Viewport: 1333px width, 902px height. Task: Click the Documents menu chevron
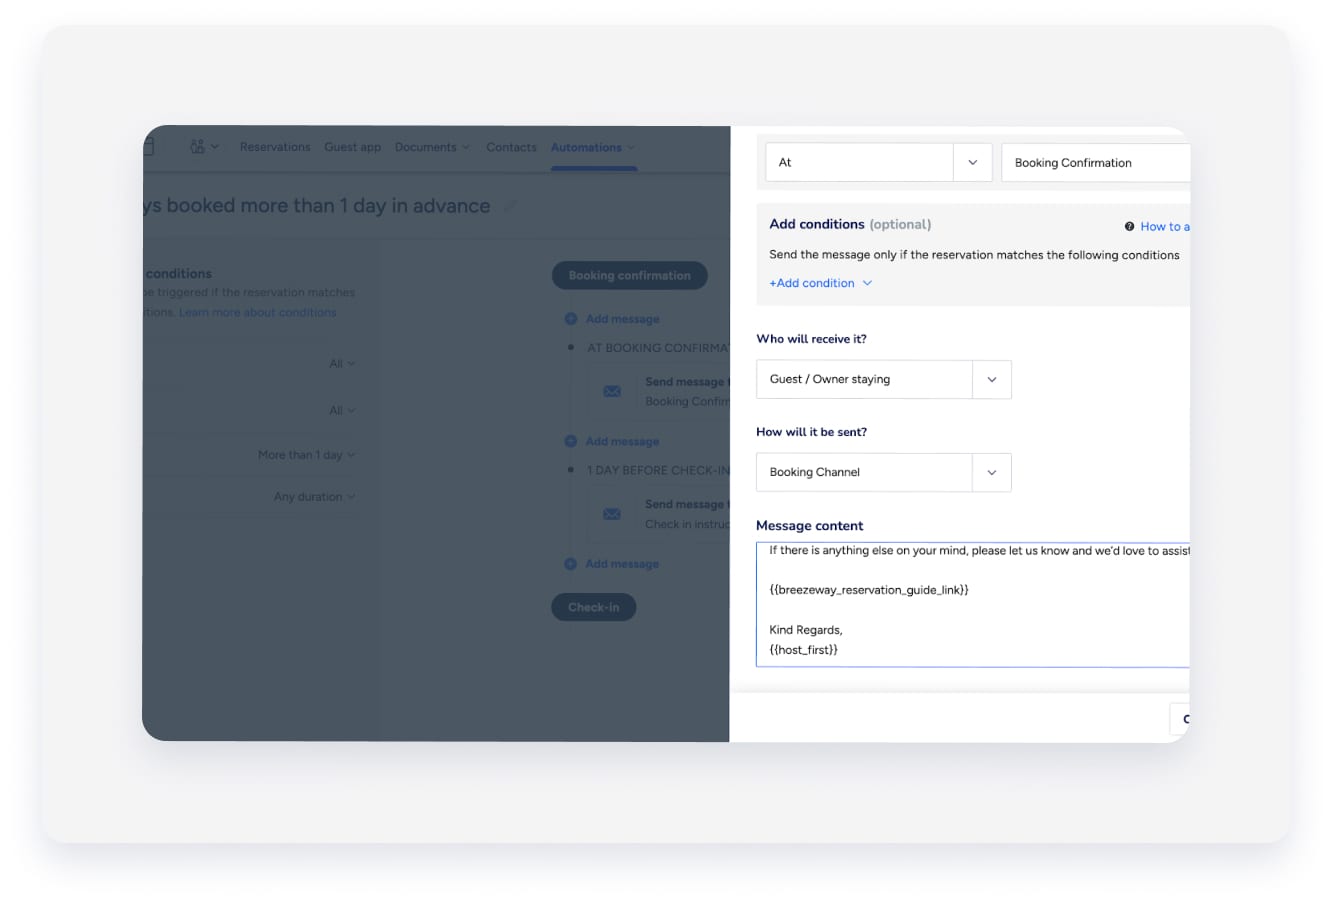coord(466,147)
